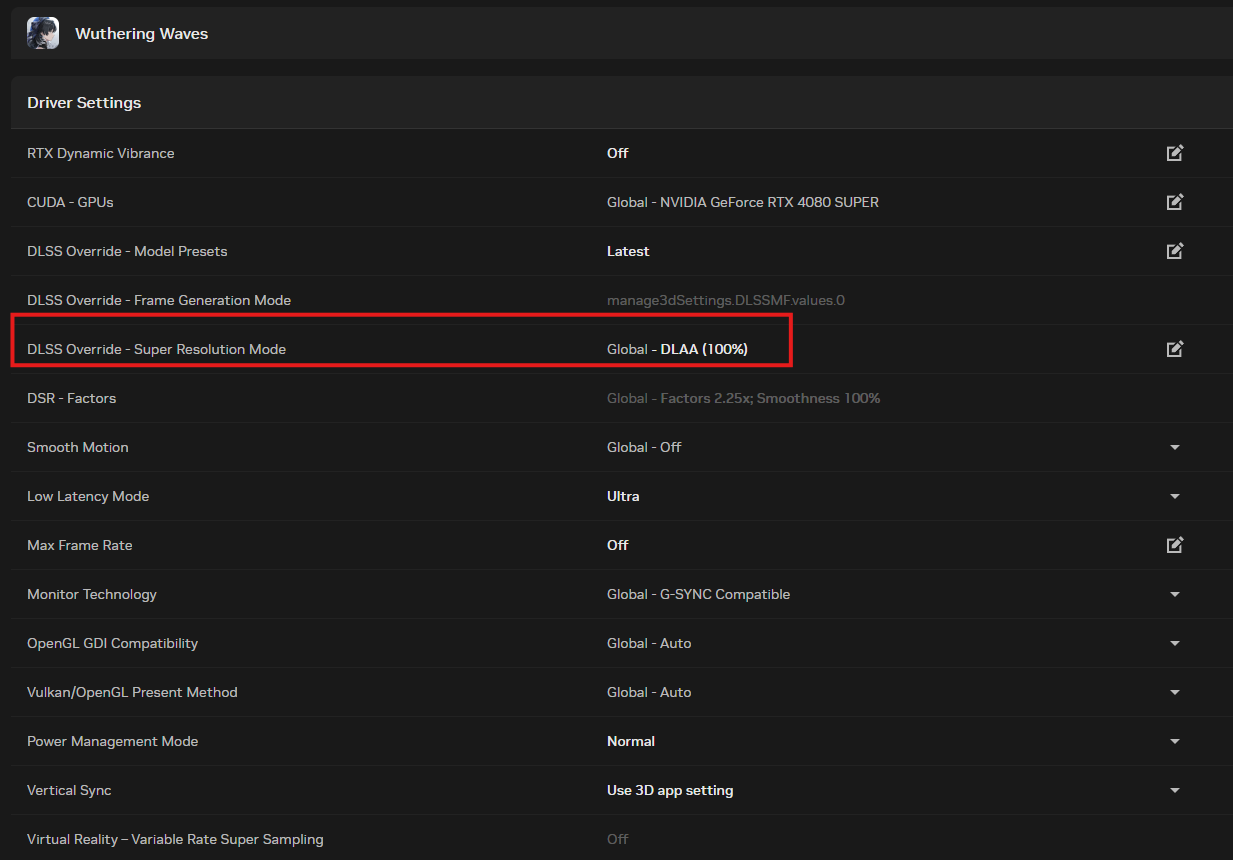This screenshot has height=860, width=1233.
Task: Click the Global - G-SYNC Compatible value
Action: [698, 594]
